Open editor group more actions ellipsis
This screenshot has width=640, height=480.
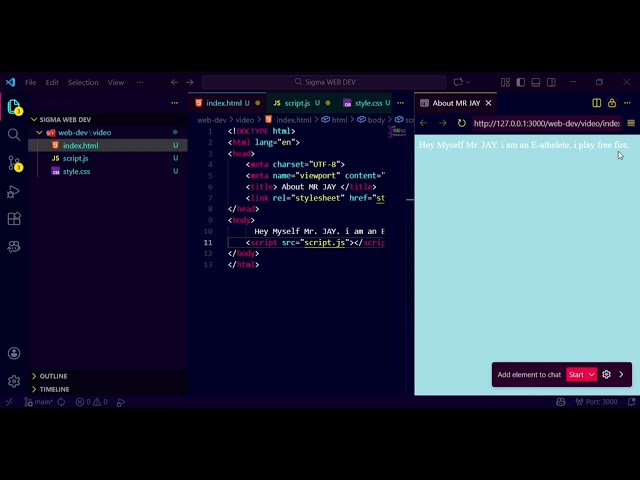click(401, 103)
